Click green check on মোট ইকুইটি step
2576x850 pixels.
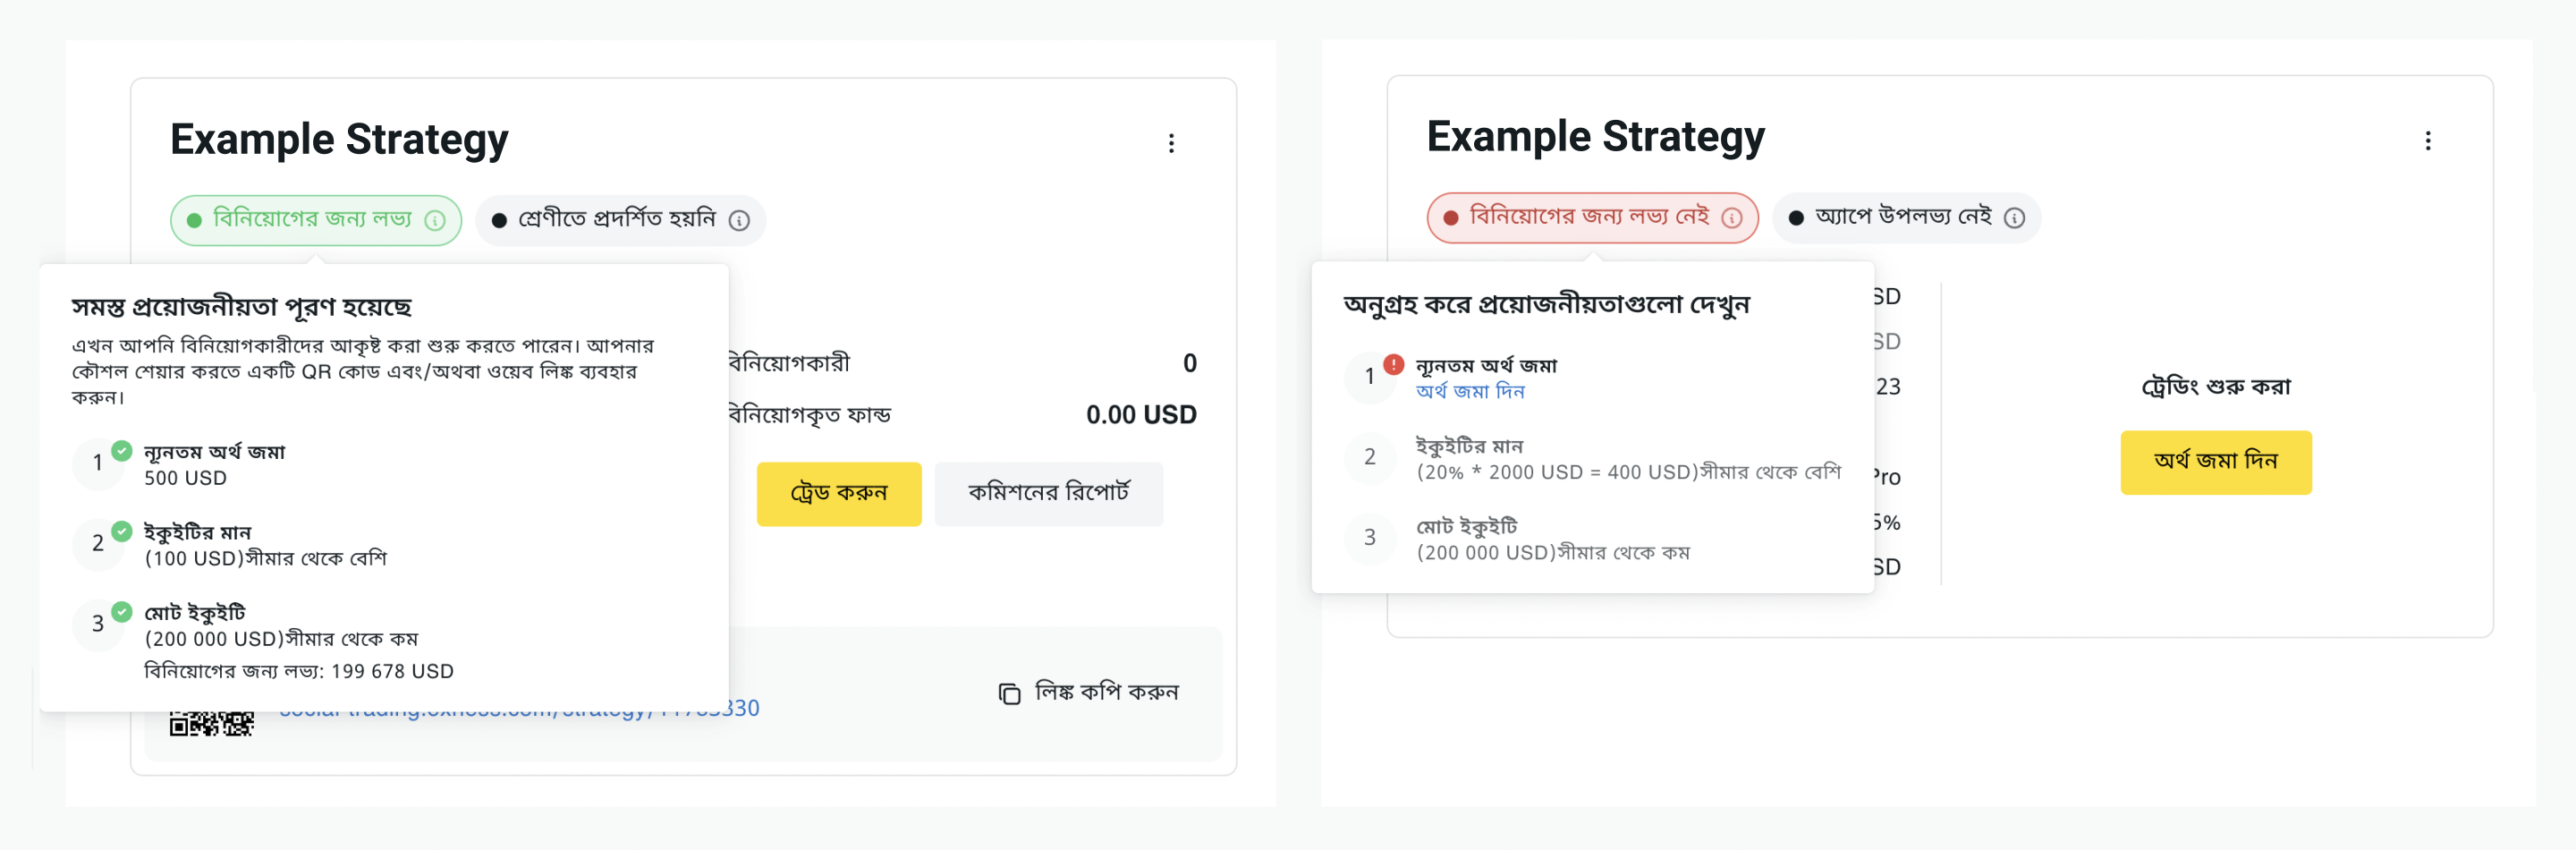coord(121,611)
